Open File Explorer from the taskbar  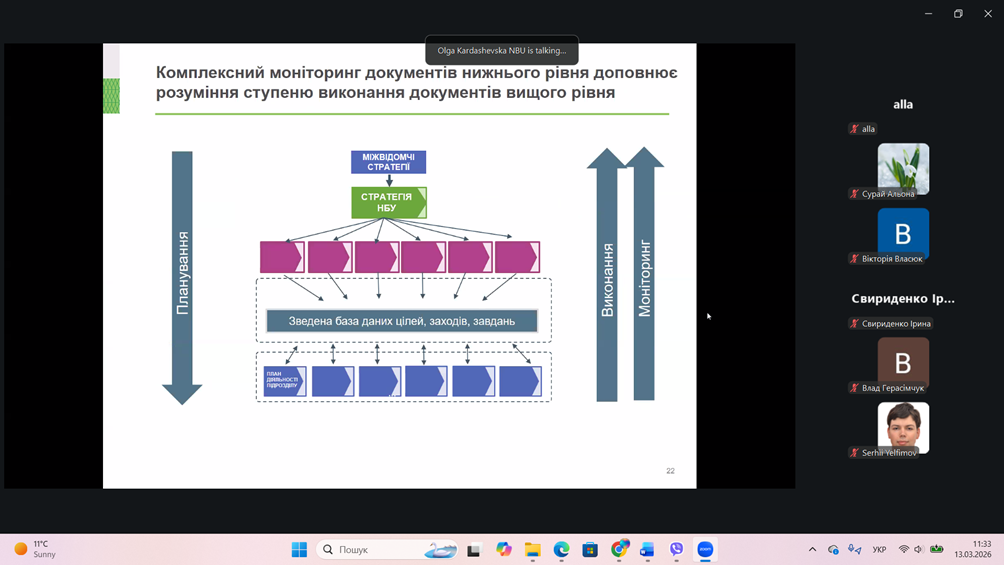533,549
